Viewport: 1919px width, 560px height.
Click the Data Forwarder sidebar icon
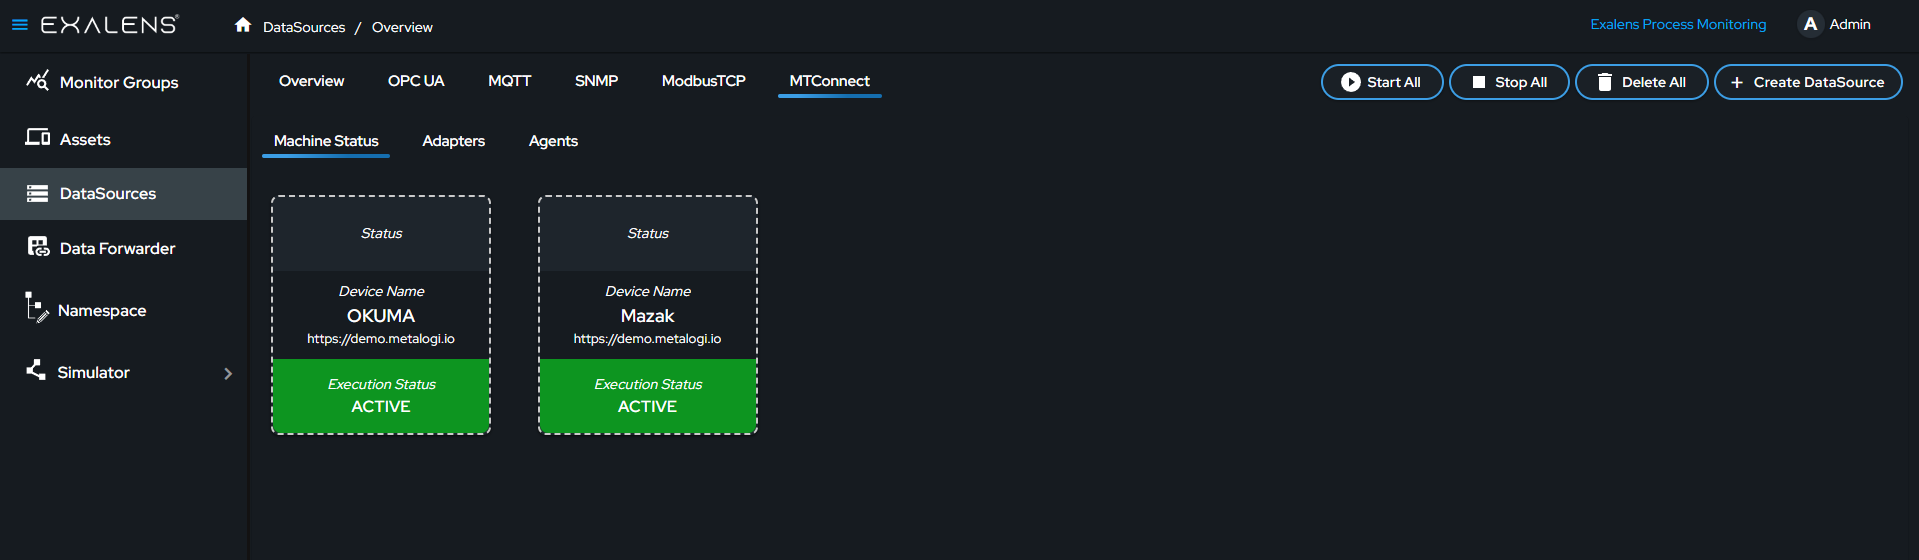click(x=38, y=247)
